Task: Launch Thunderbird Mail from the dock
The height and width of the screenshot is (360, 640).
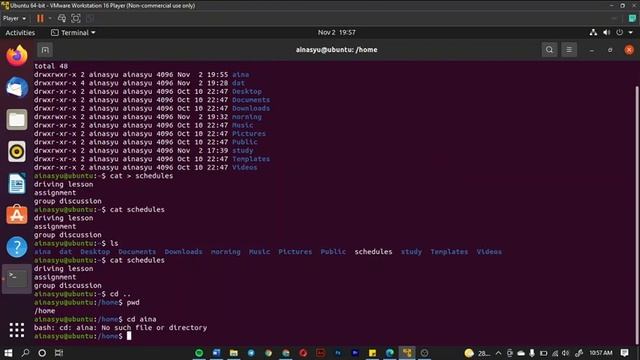Action: (17, 87)
